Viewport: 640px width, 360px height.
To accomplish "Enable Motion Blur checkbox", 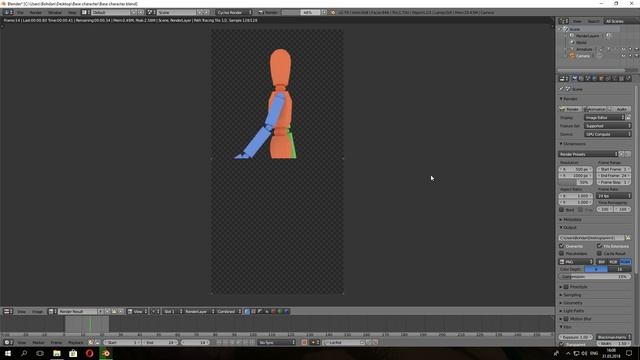I will pyautogui.click(x=566, y=319).
